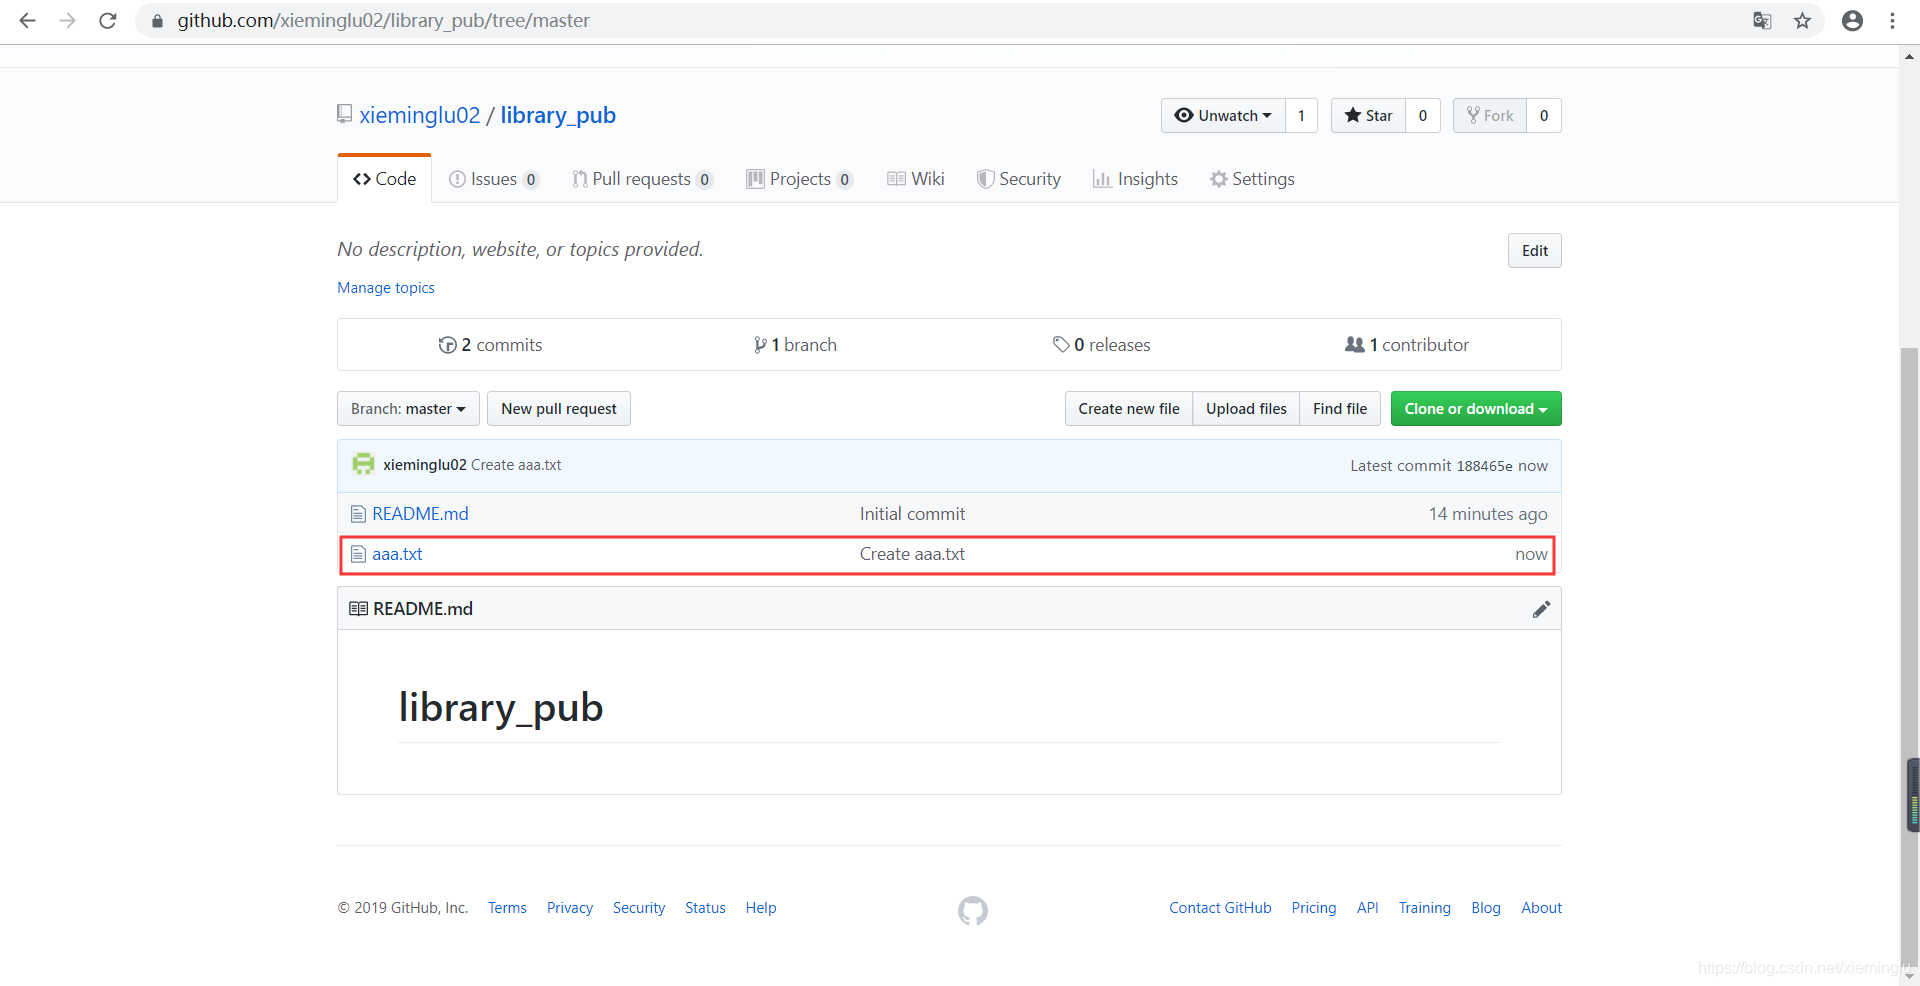Screen dimensions: 1920x986
Task: Open the footer Security link
Action: 639,908
